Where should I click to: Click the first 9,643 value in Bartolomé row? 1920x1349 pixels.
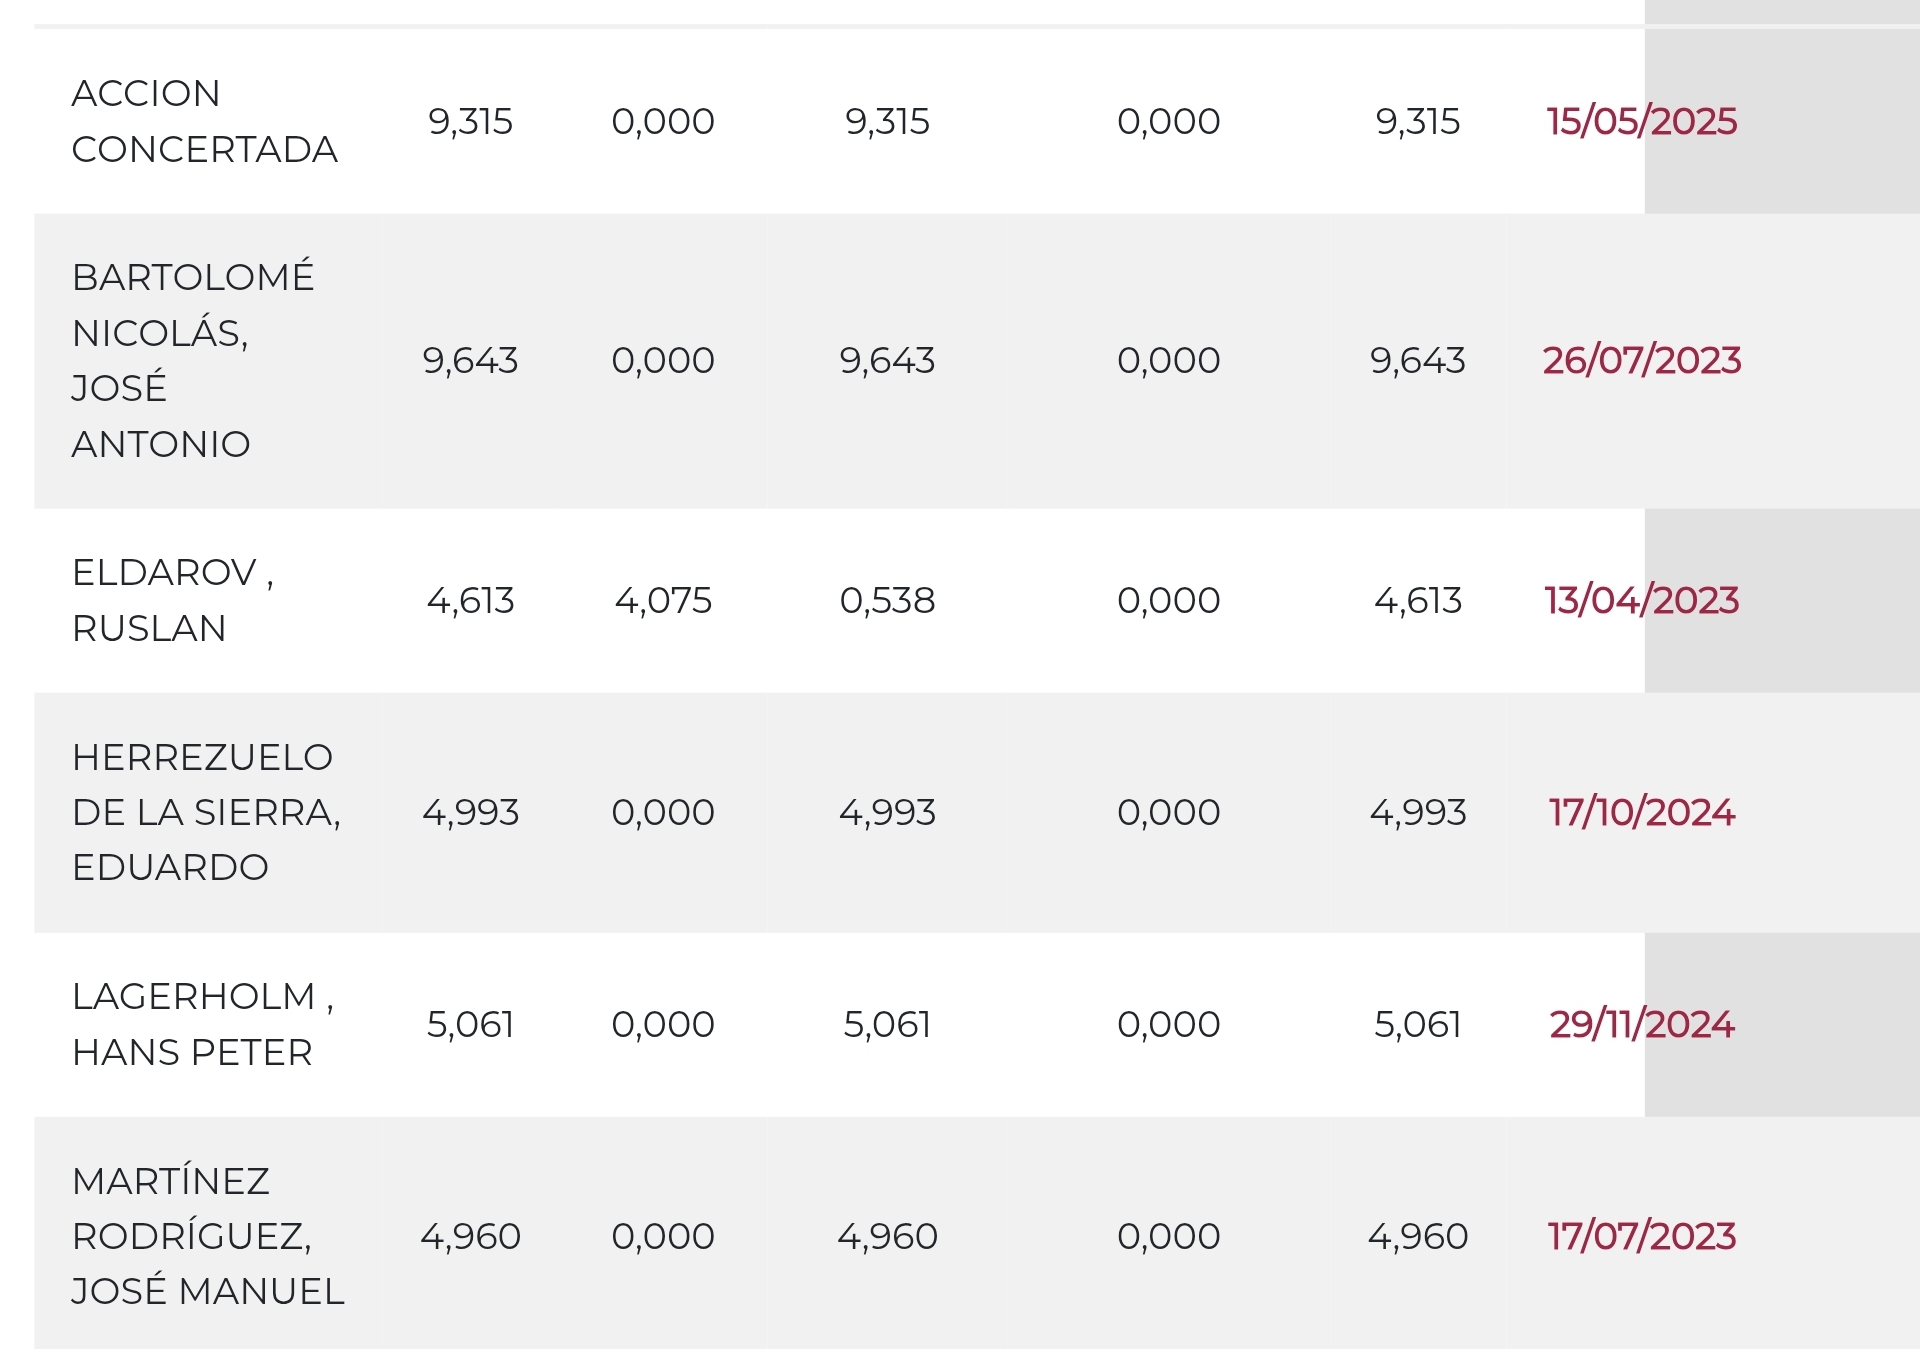click(470, 360)
